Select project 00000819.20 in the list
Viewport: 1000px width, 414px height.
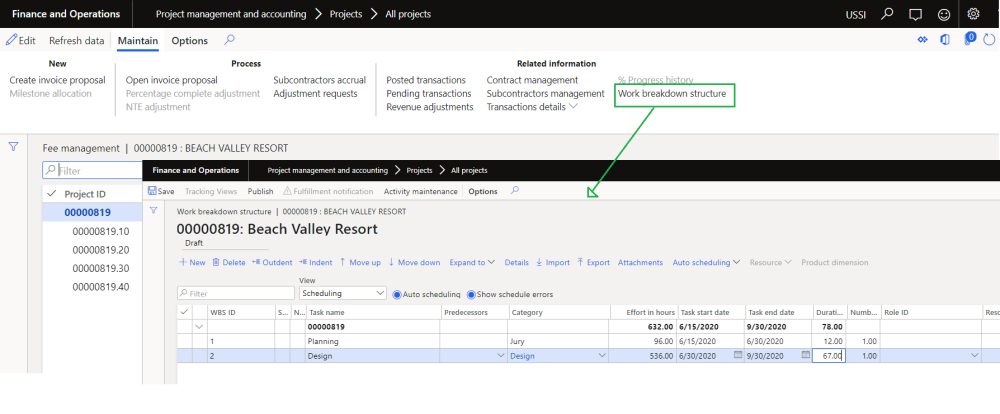101,249
